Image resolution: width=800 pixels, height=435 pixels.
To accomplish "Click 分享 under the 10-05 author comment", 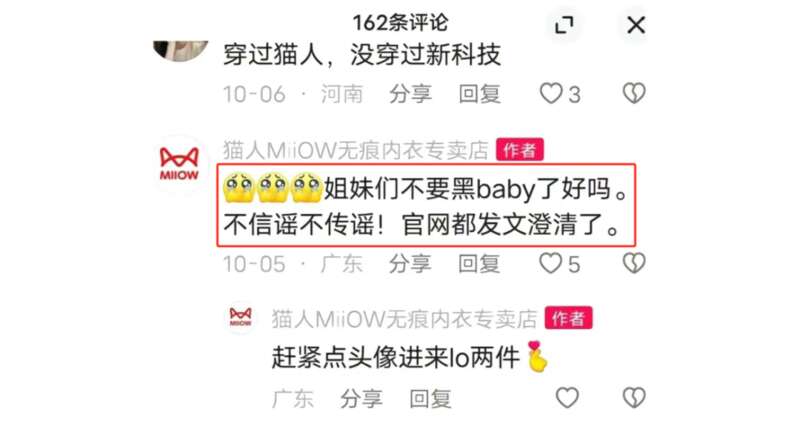I will click(x=410, y=264).
